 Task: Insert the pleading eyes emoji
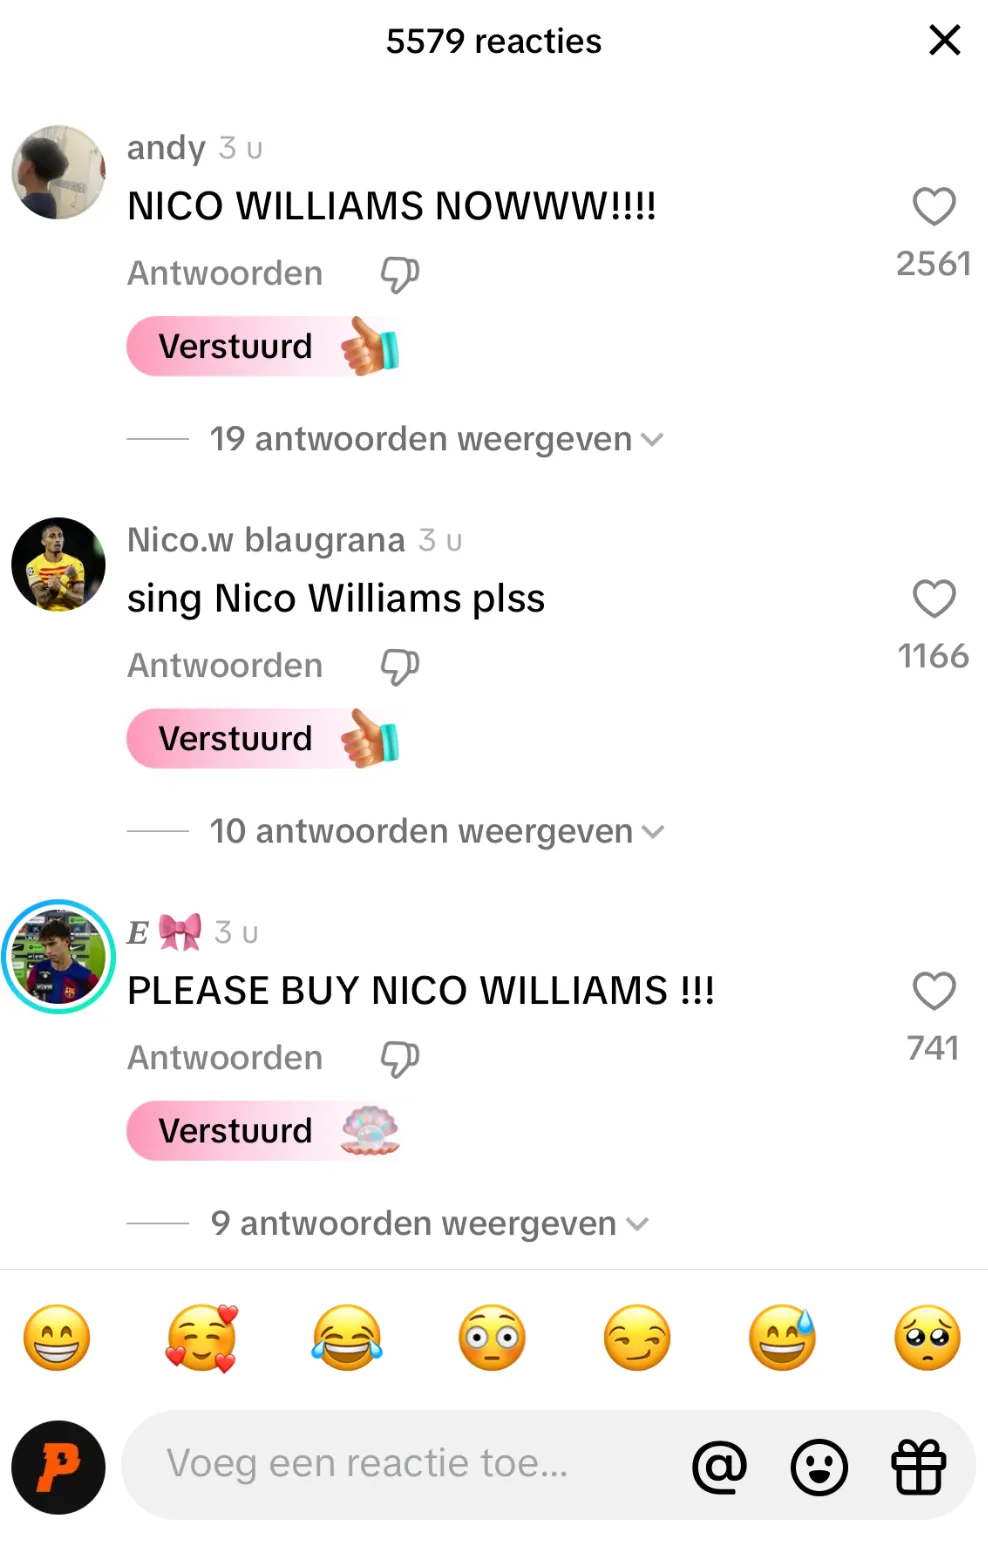(x=927, y=1337)
